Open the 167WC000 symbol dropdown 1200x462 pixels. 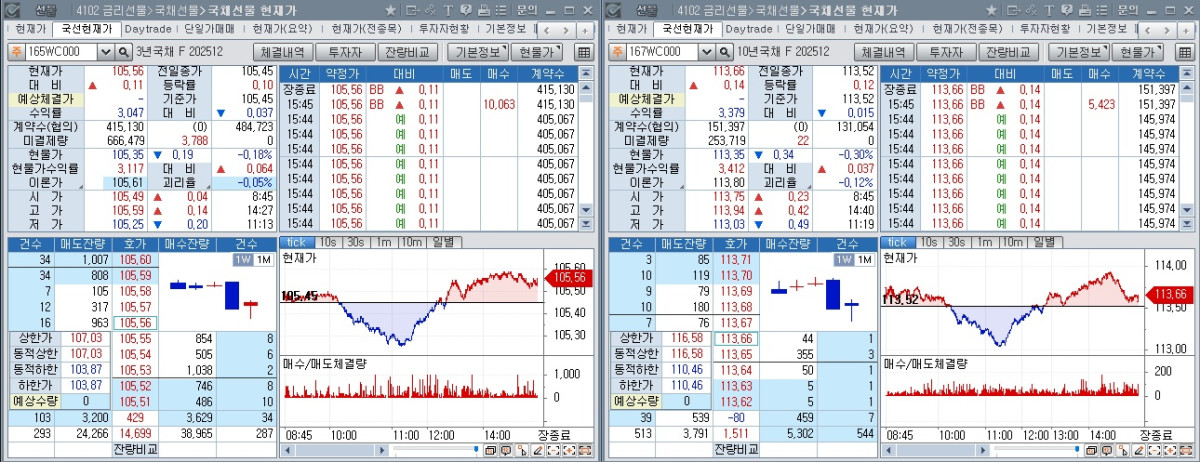click(x=705, y=51)
